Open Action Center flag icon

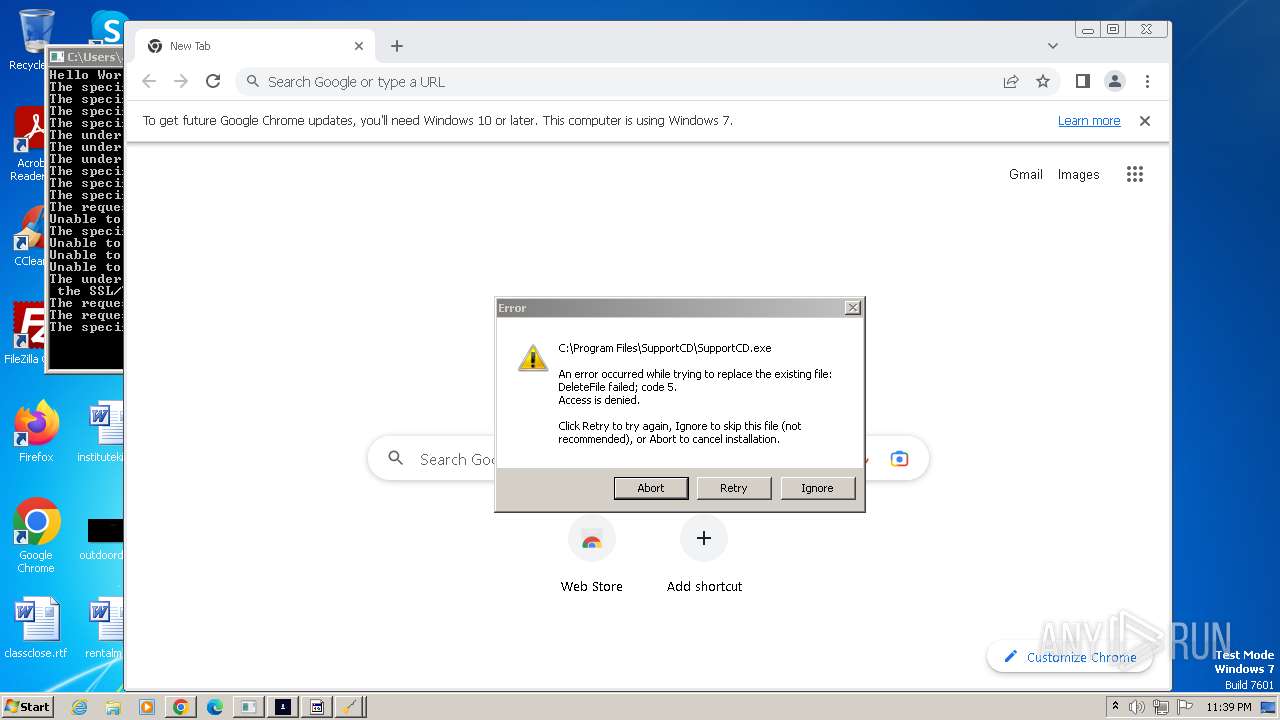pyautogui.click(x=1185, y=707)
